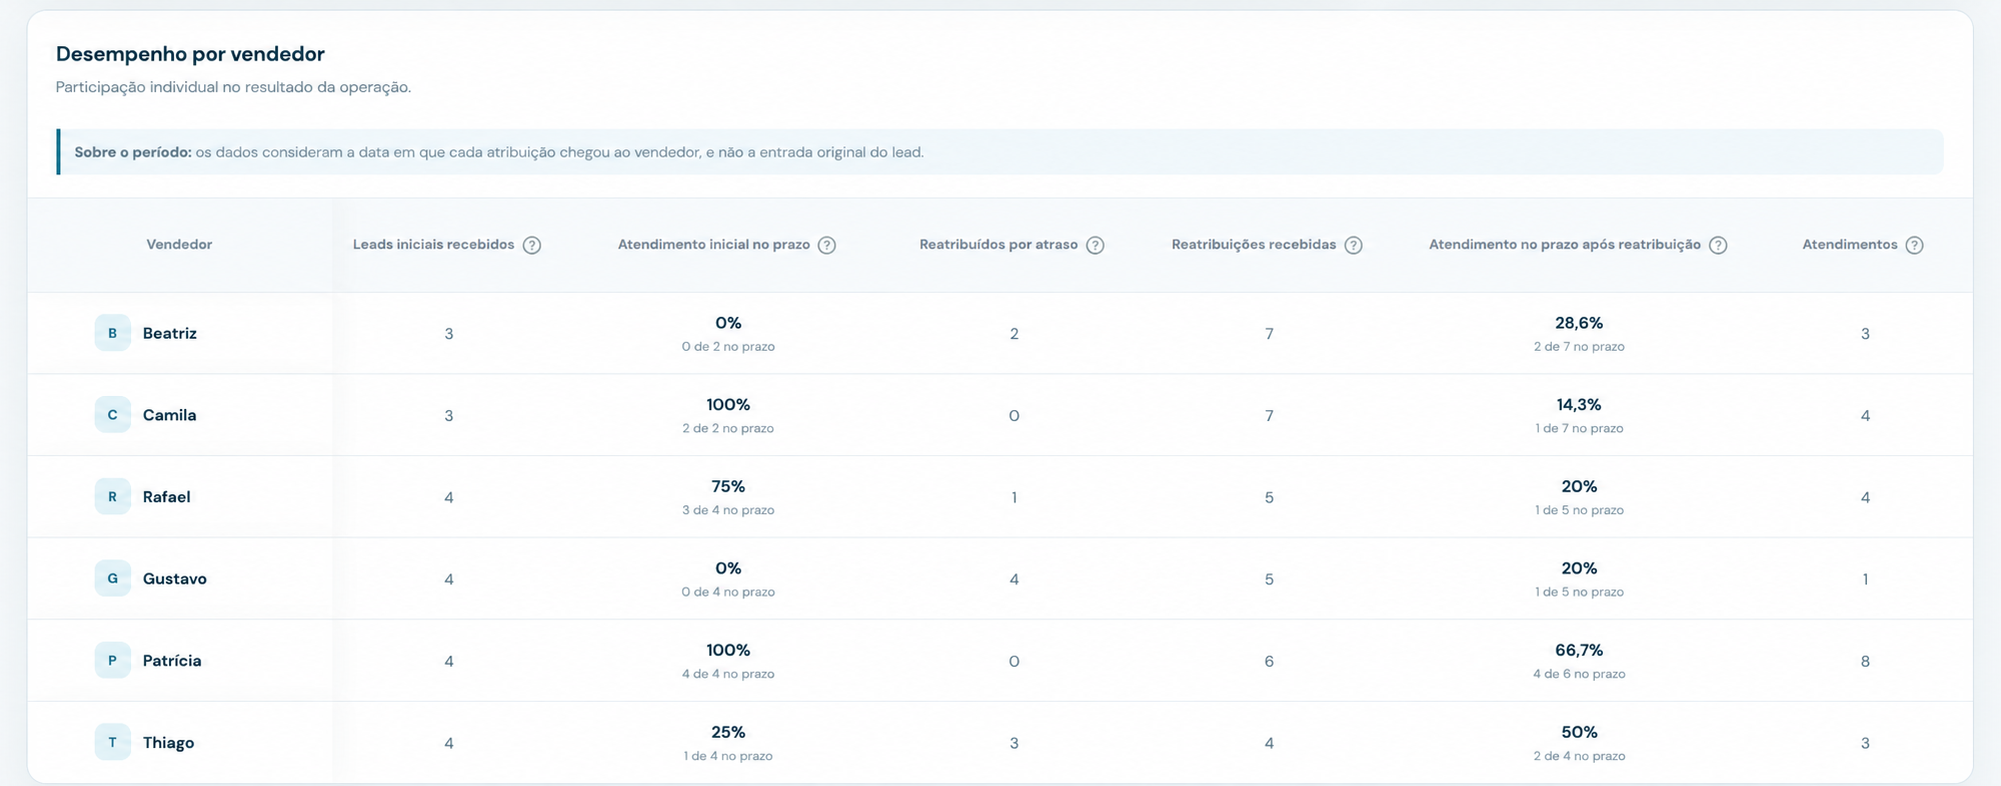Click Rafael's avatar badge R
This screenshot has height=786, width=2001.
click(x=112, y=497)
